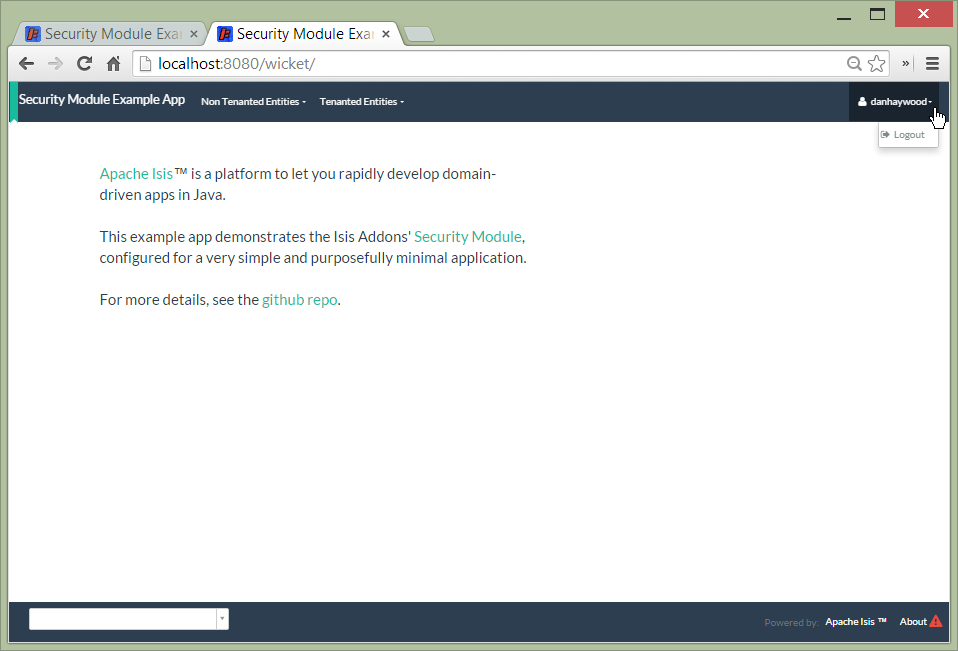Click the browser reload icon

point(85,64)
